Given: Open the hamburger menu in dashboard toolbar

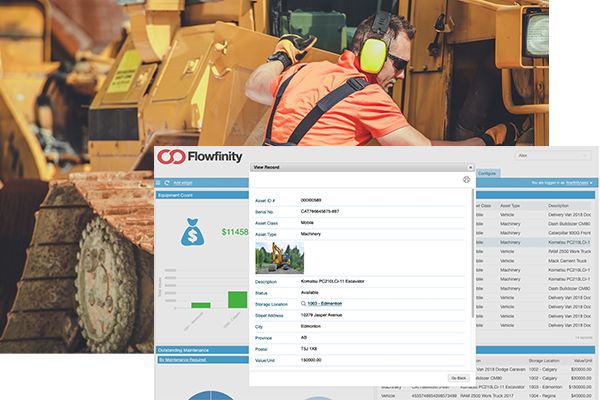Looking at the screenshot, I should coord(158,183).
